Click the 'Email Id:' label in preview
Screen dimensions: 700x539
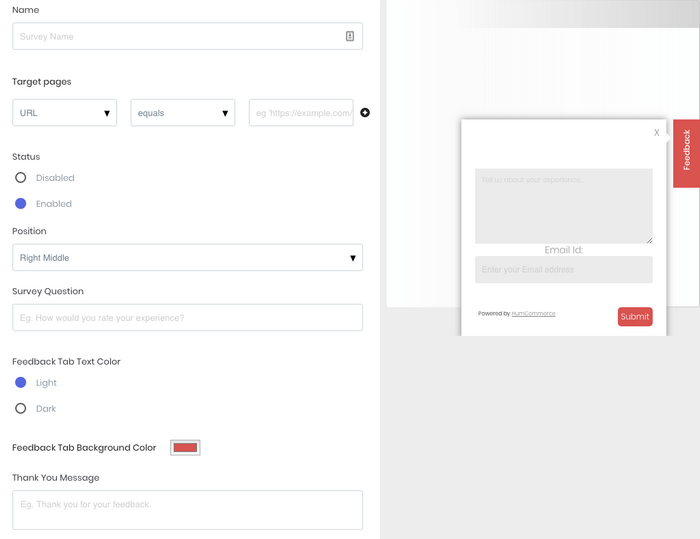click(x=564, y=250)
